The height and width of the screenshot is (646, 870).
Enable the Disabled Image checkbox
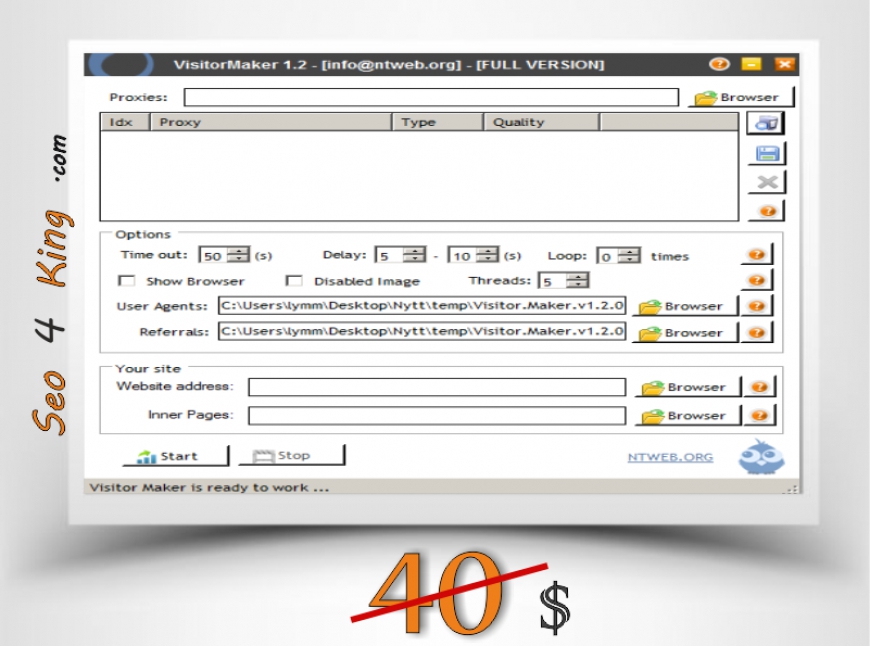(x=294, y=281)
